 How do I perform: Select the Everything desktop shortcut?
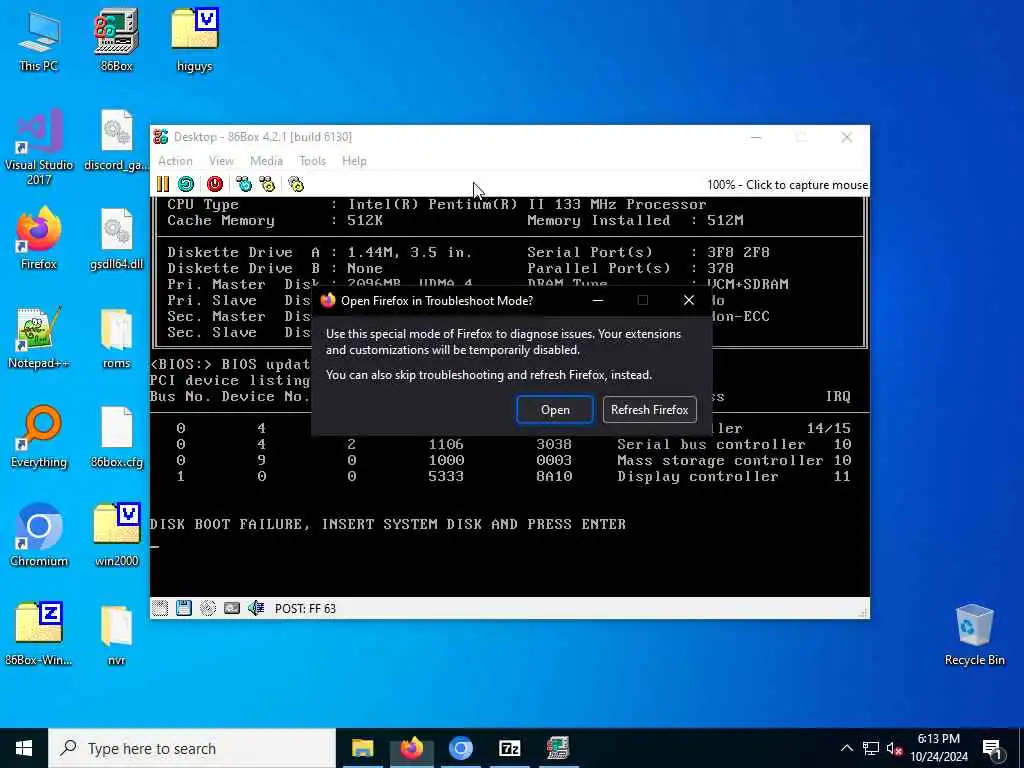[x=39, y=437]
